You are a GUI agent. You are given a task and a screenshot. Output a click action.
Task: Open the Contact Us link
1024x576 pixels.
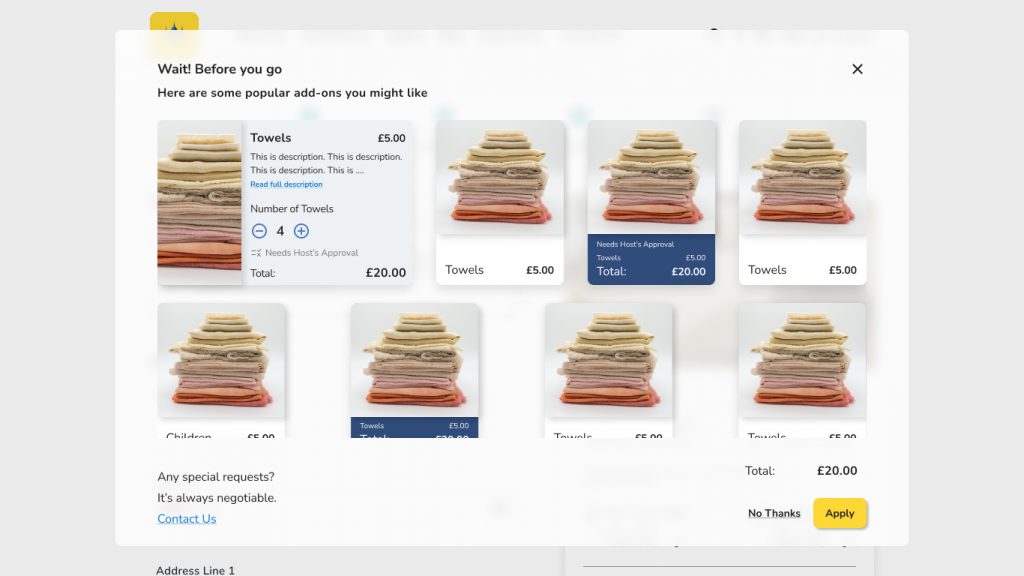click(x=187, y=519)
